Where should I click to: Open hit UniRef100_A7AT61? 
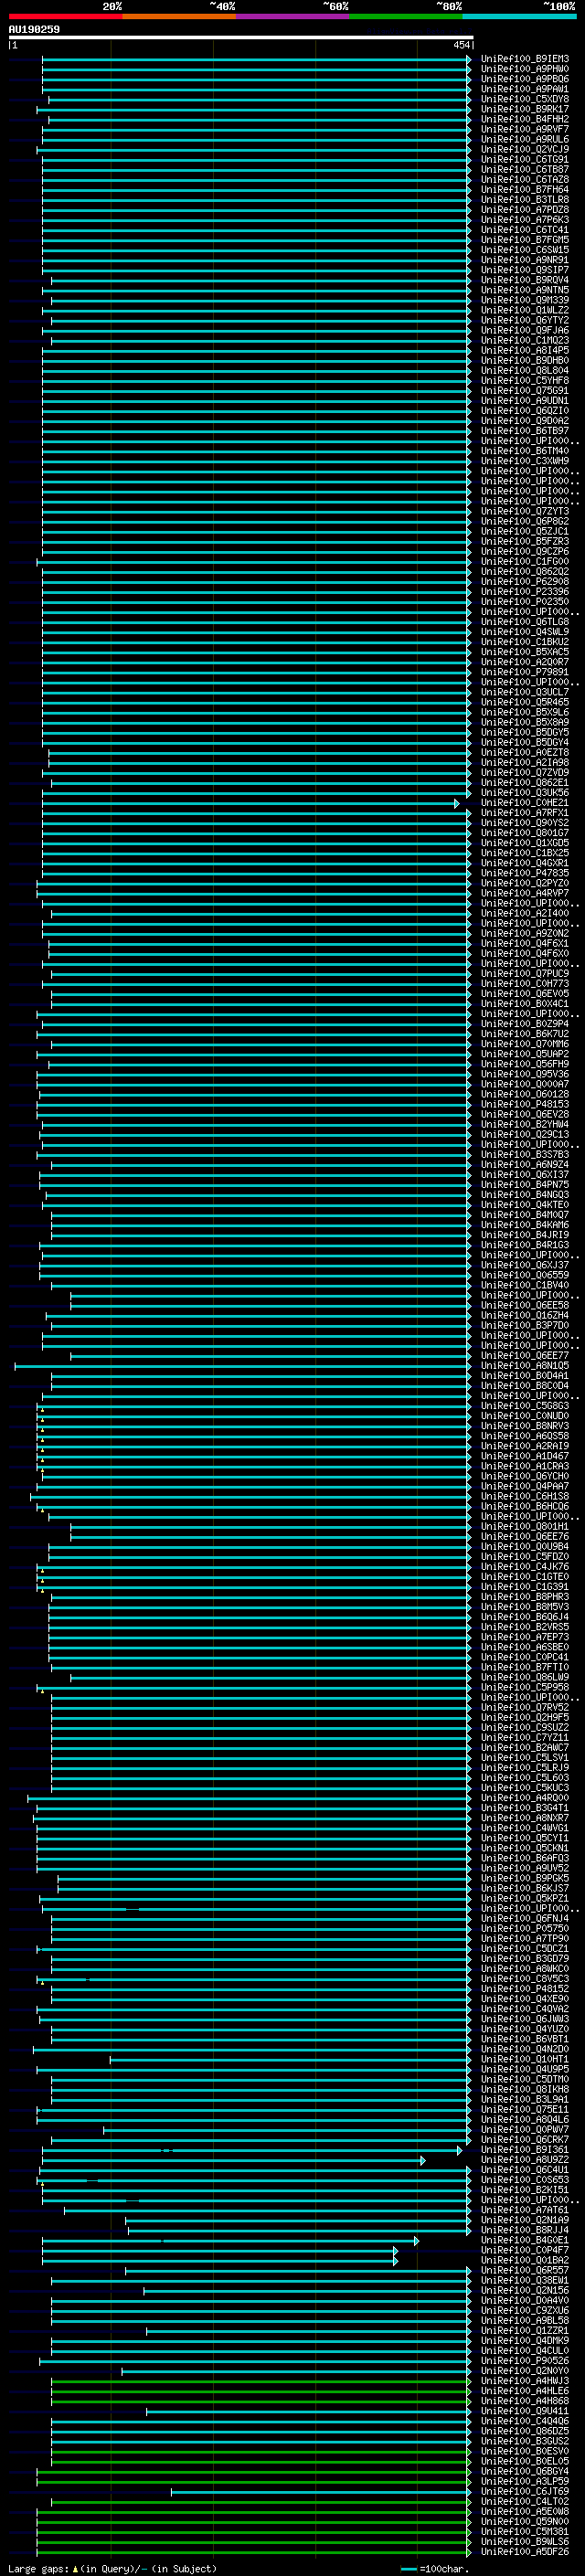tap(525, 2210)
